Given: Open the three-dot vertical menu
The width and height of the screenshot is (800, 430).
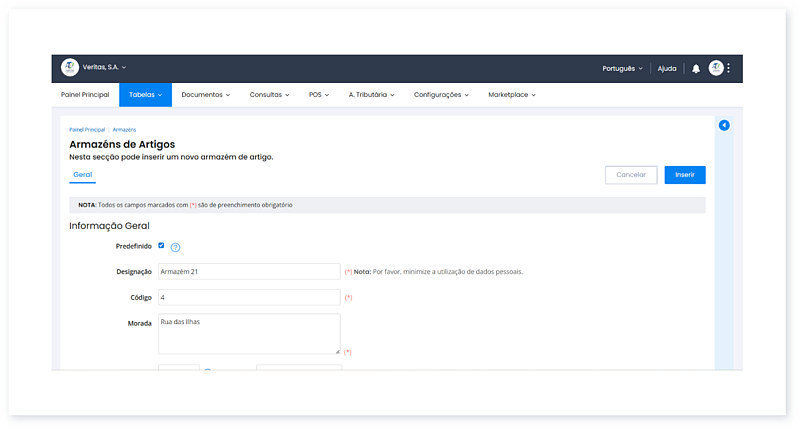Looking at the screenshot, I should click(729, 68).
